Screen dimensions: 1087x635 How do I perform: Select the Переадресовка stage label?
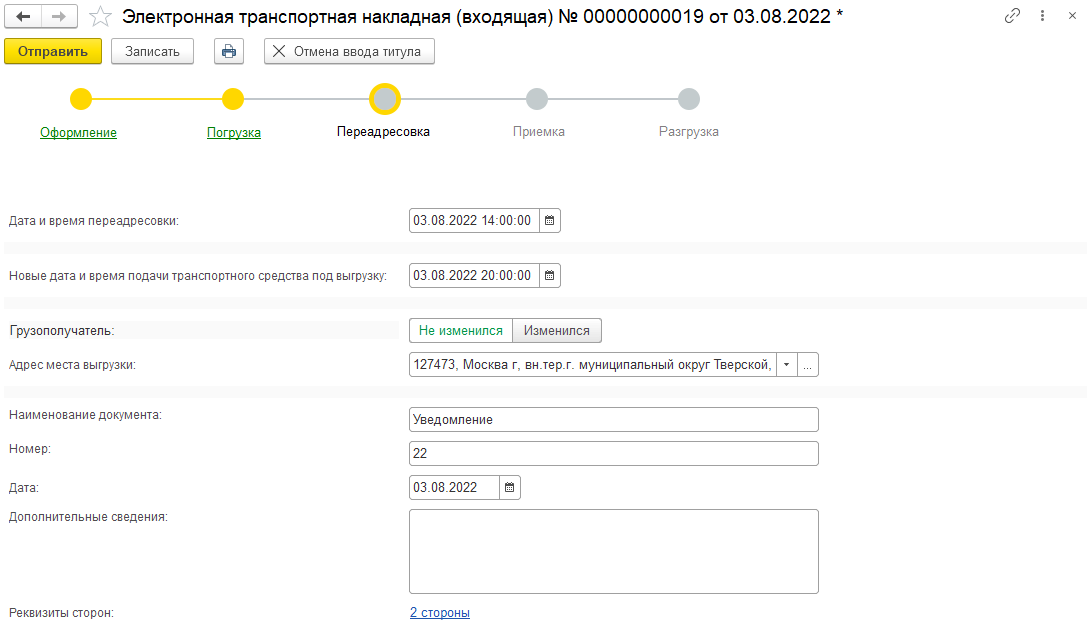[383, 132]
